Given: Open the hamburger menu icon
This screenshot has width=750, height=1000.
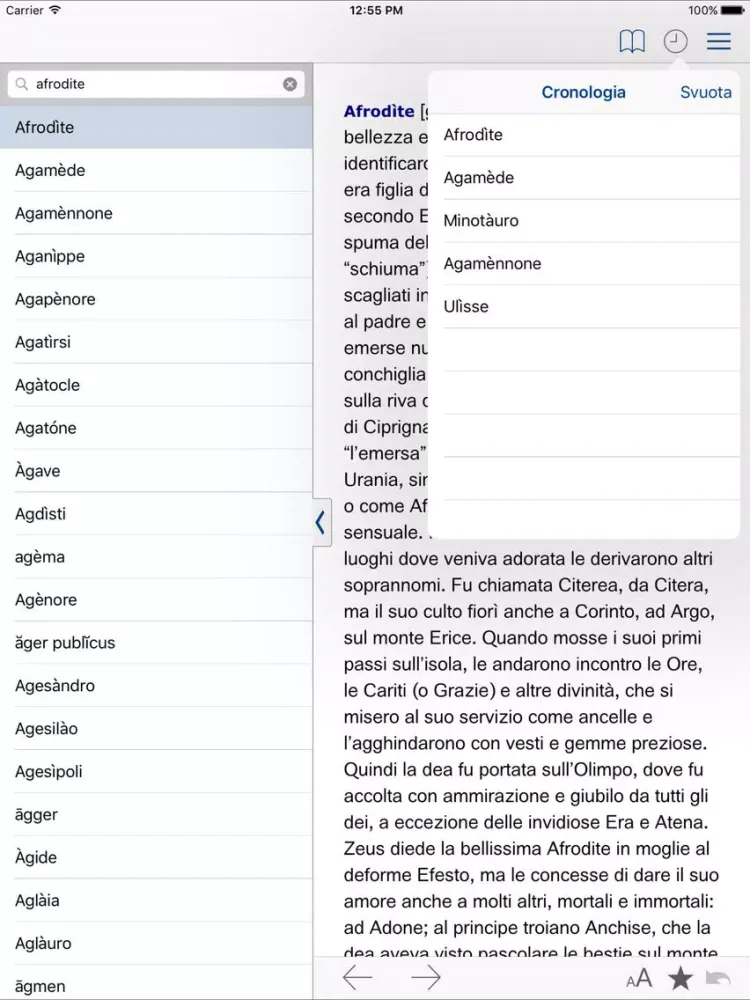Looking at the screenshot, I should click(718, 41).
